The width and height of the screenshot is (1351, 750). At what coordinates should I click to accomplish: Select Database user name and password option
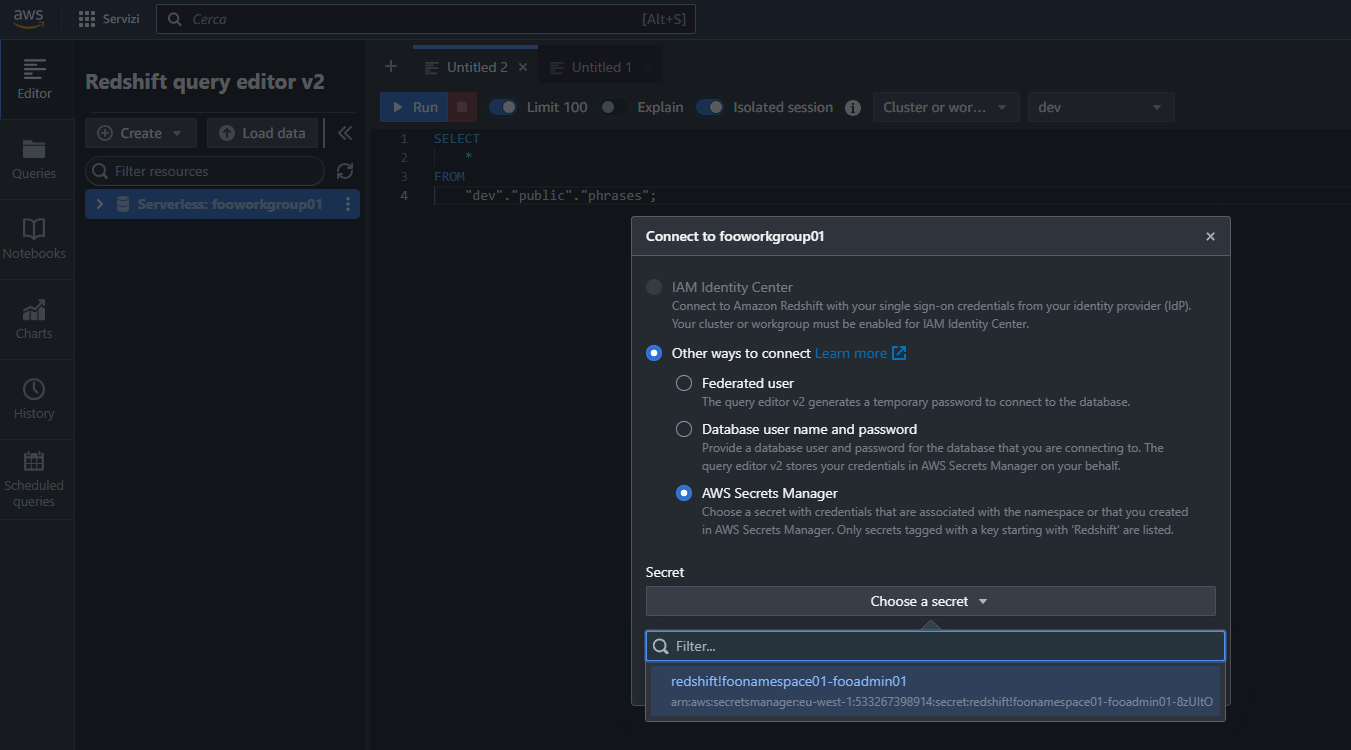click(x=684, y=429)
